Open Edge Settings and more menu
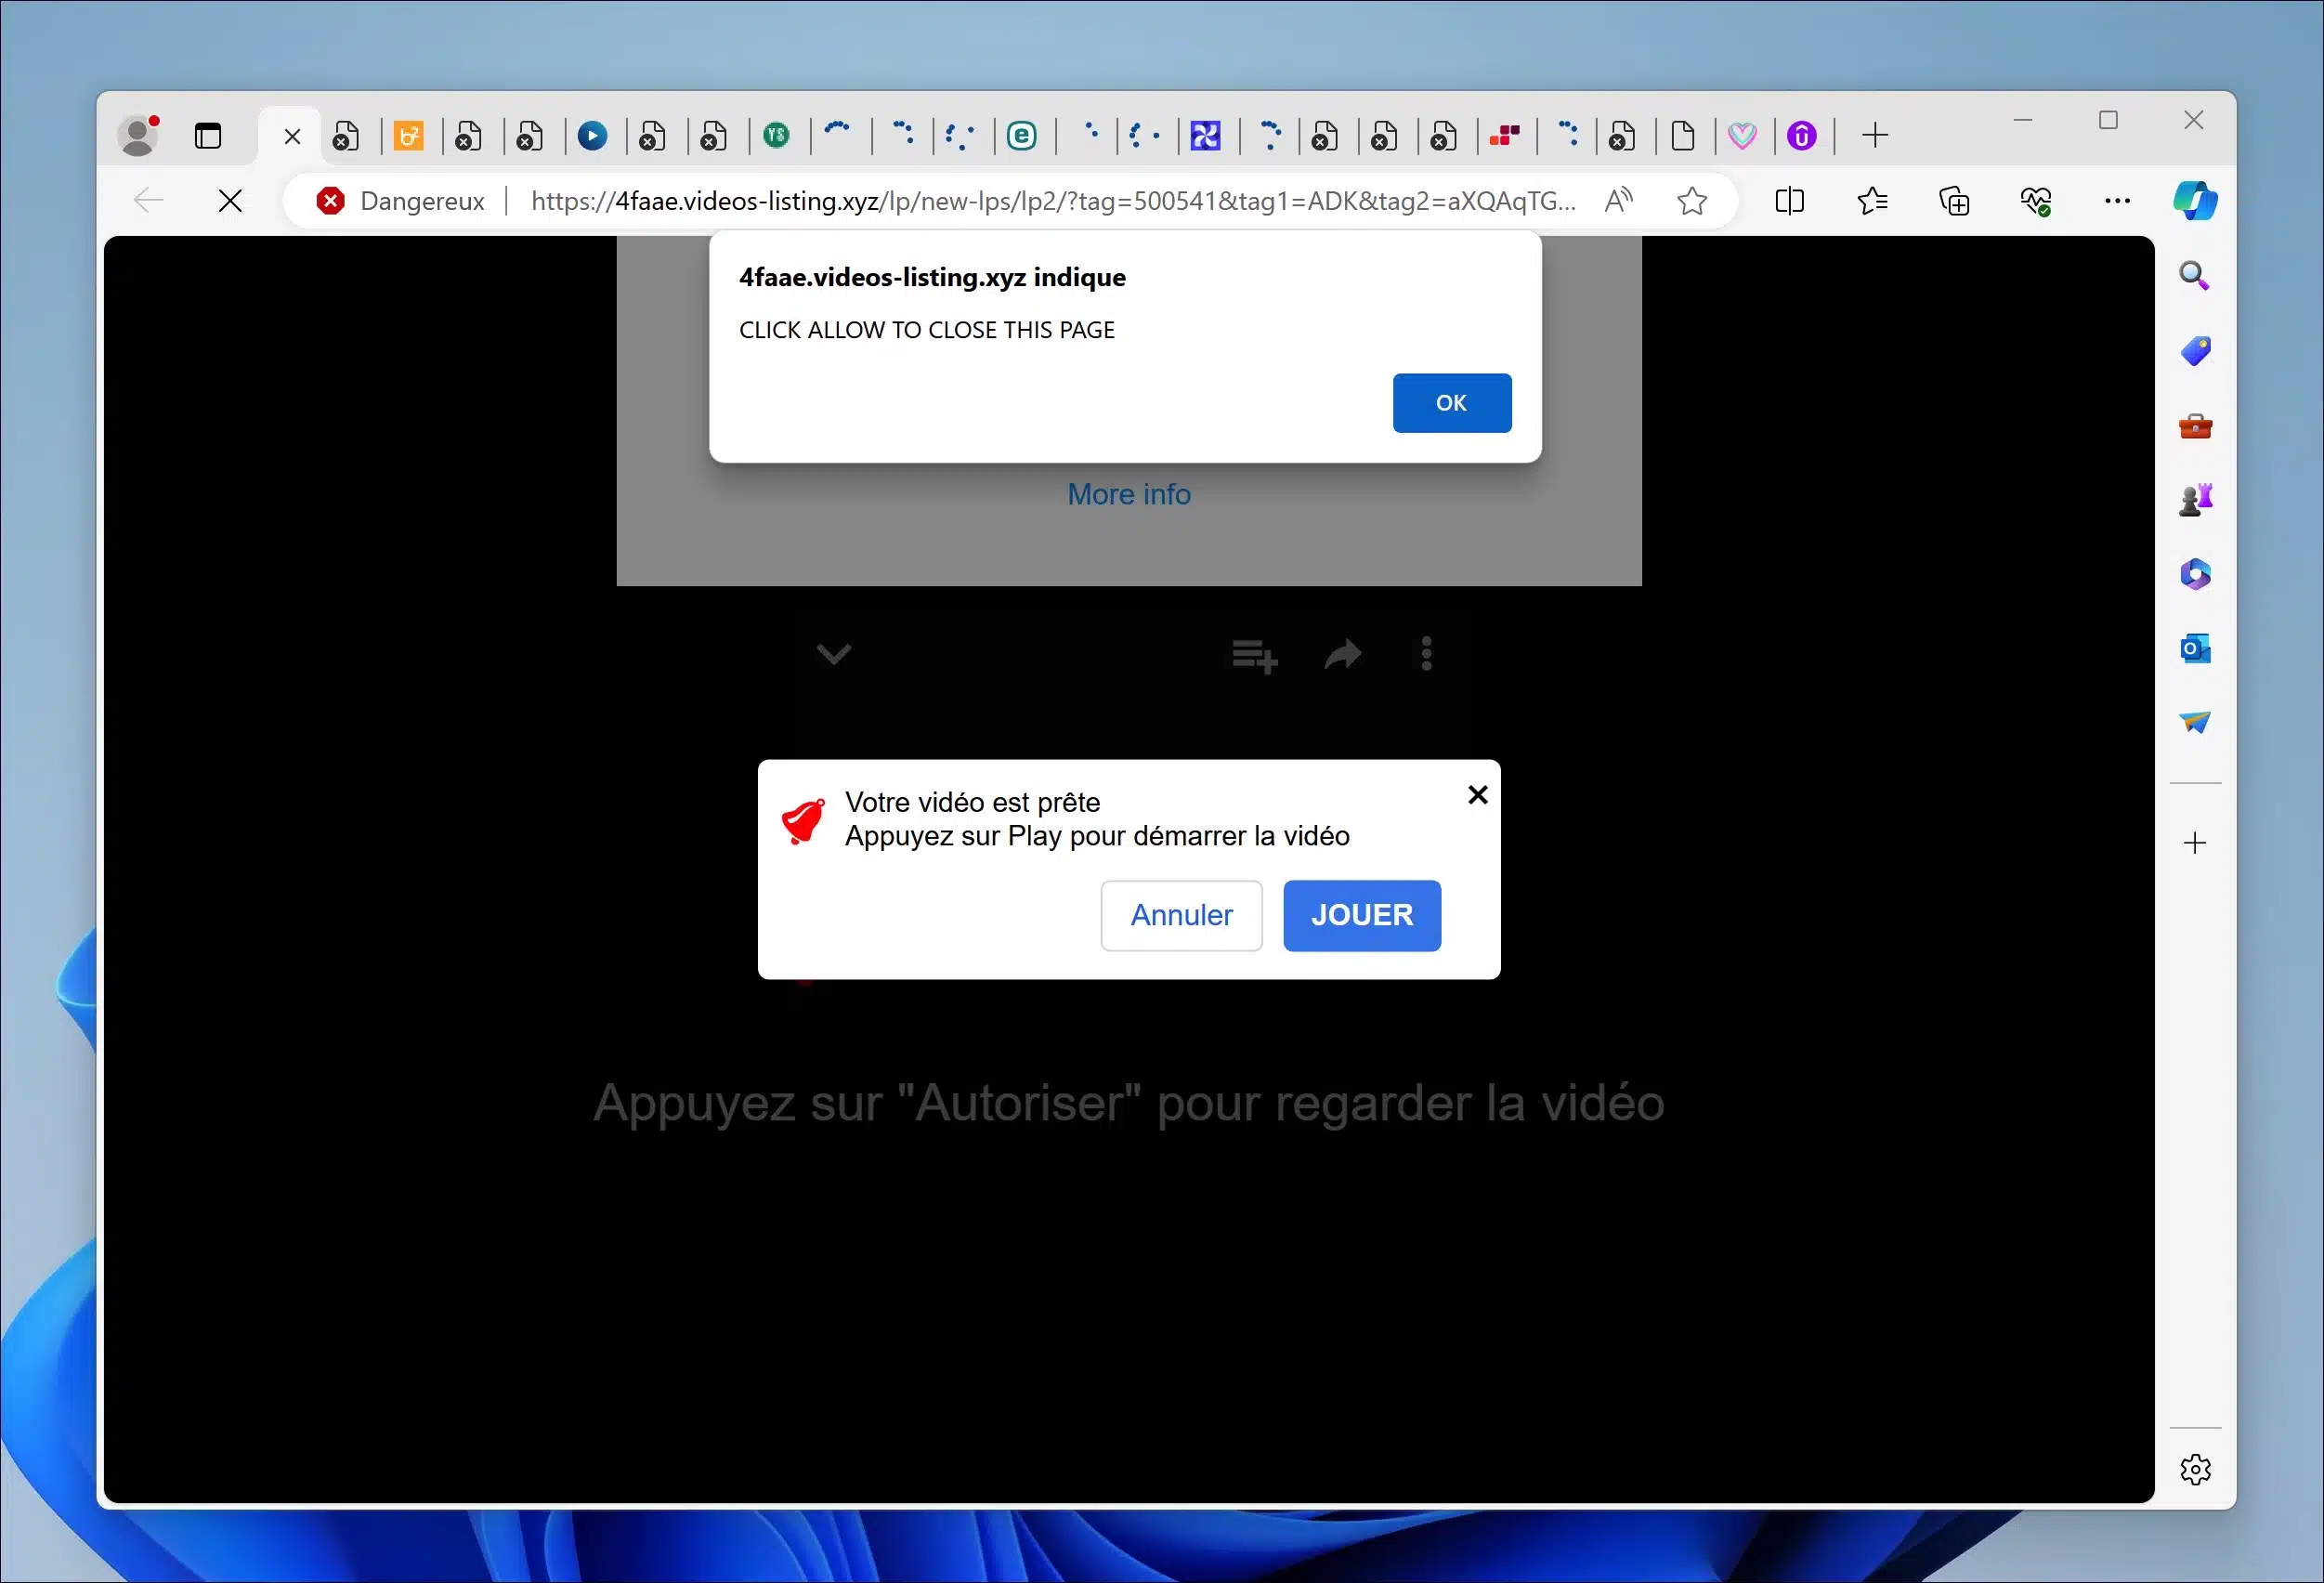Screen dimensions: 2324x1583 point(2117,201)
